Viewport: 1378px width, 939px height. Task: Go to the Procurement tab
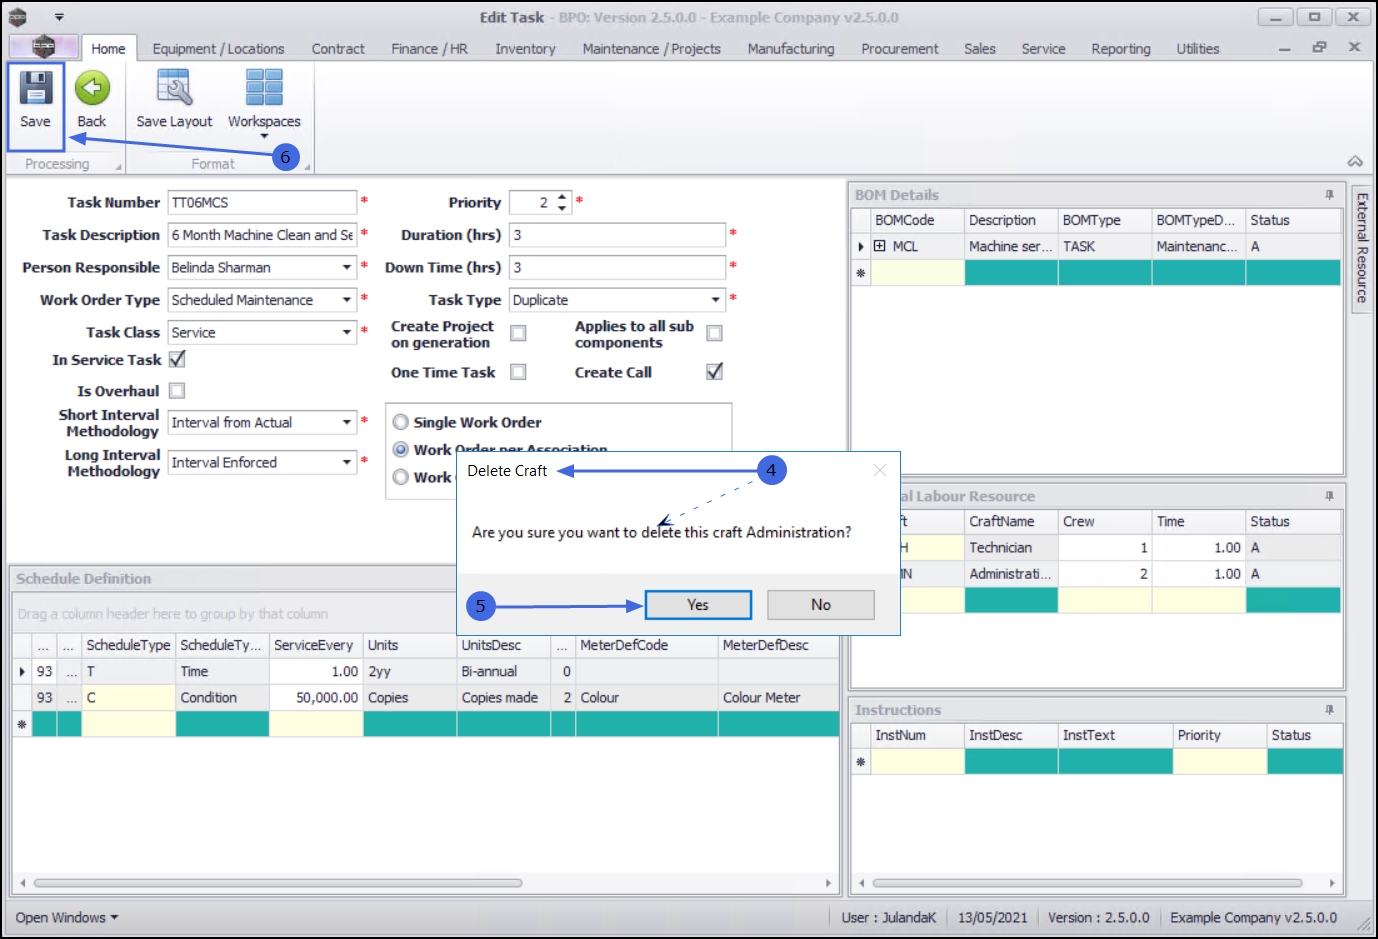click(899, 48)
